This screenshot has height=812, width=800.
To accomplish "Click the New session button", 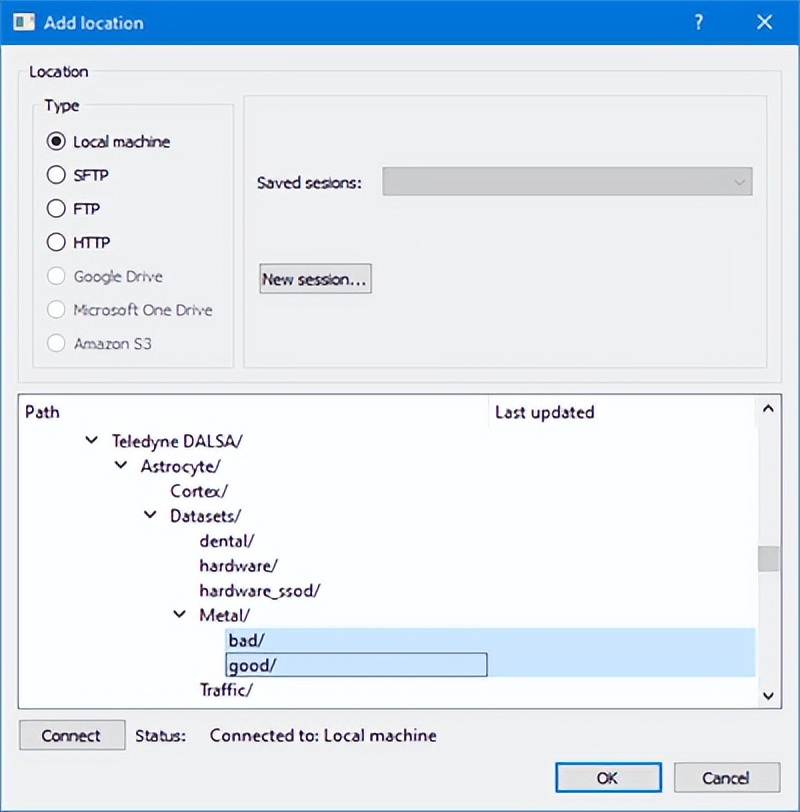I will (x=315, y=280).
